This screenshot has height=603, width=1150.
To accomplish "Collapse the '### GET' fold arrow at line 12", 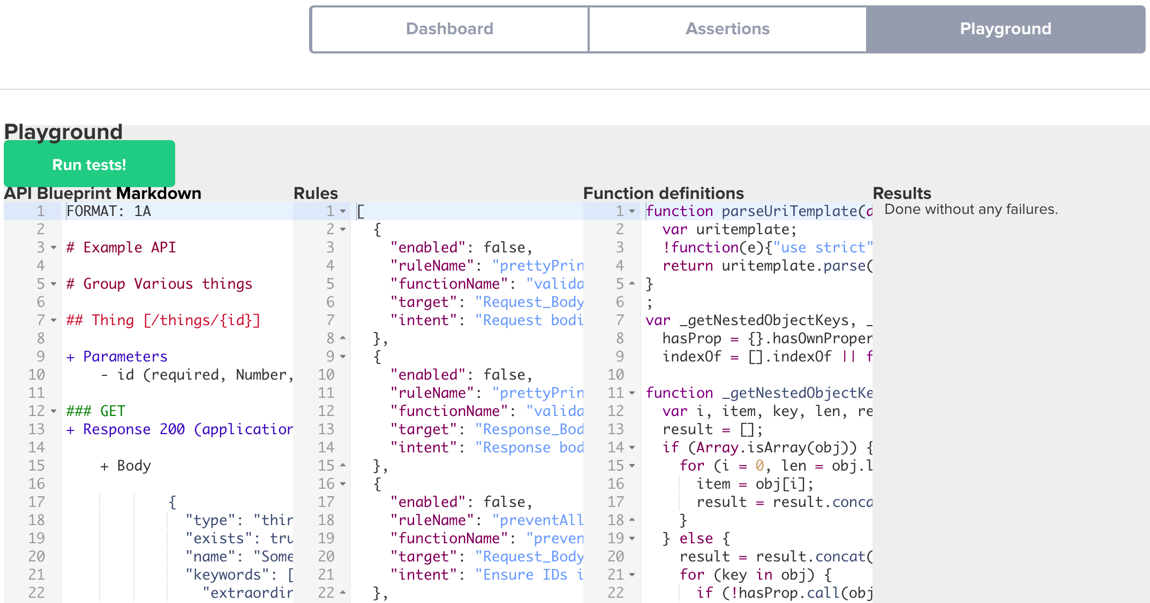I will pos(54,412).
